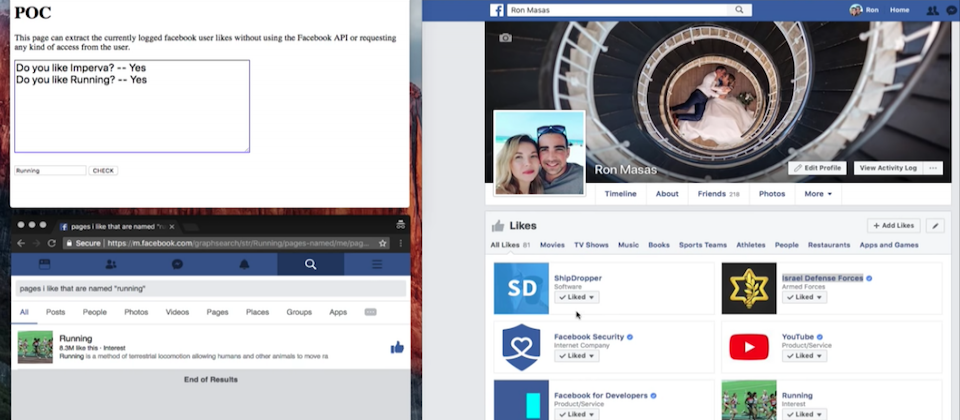The height and width of the screenshot is (420, 960).
Task: Open the About profile tab
Action: [x=667, y=194]
